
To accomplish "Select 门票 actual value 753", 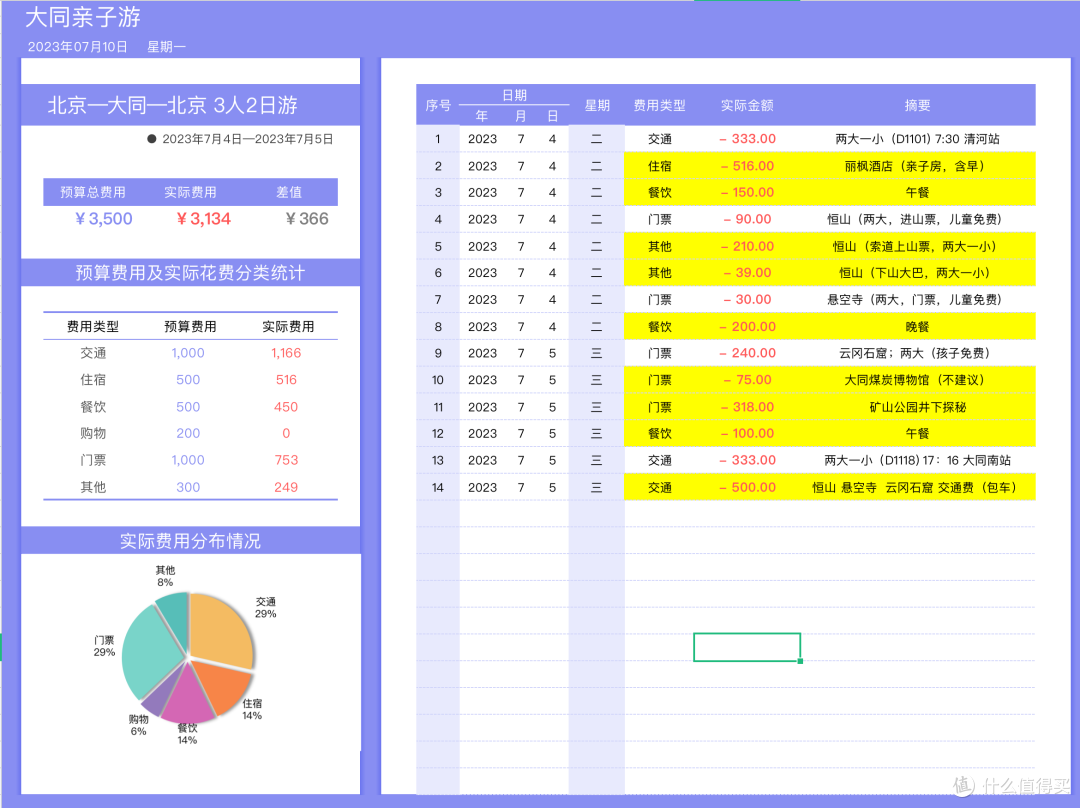I will click(286, 460).
